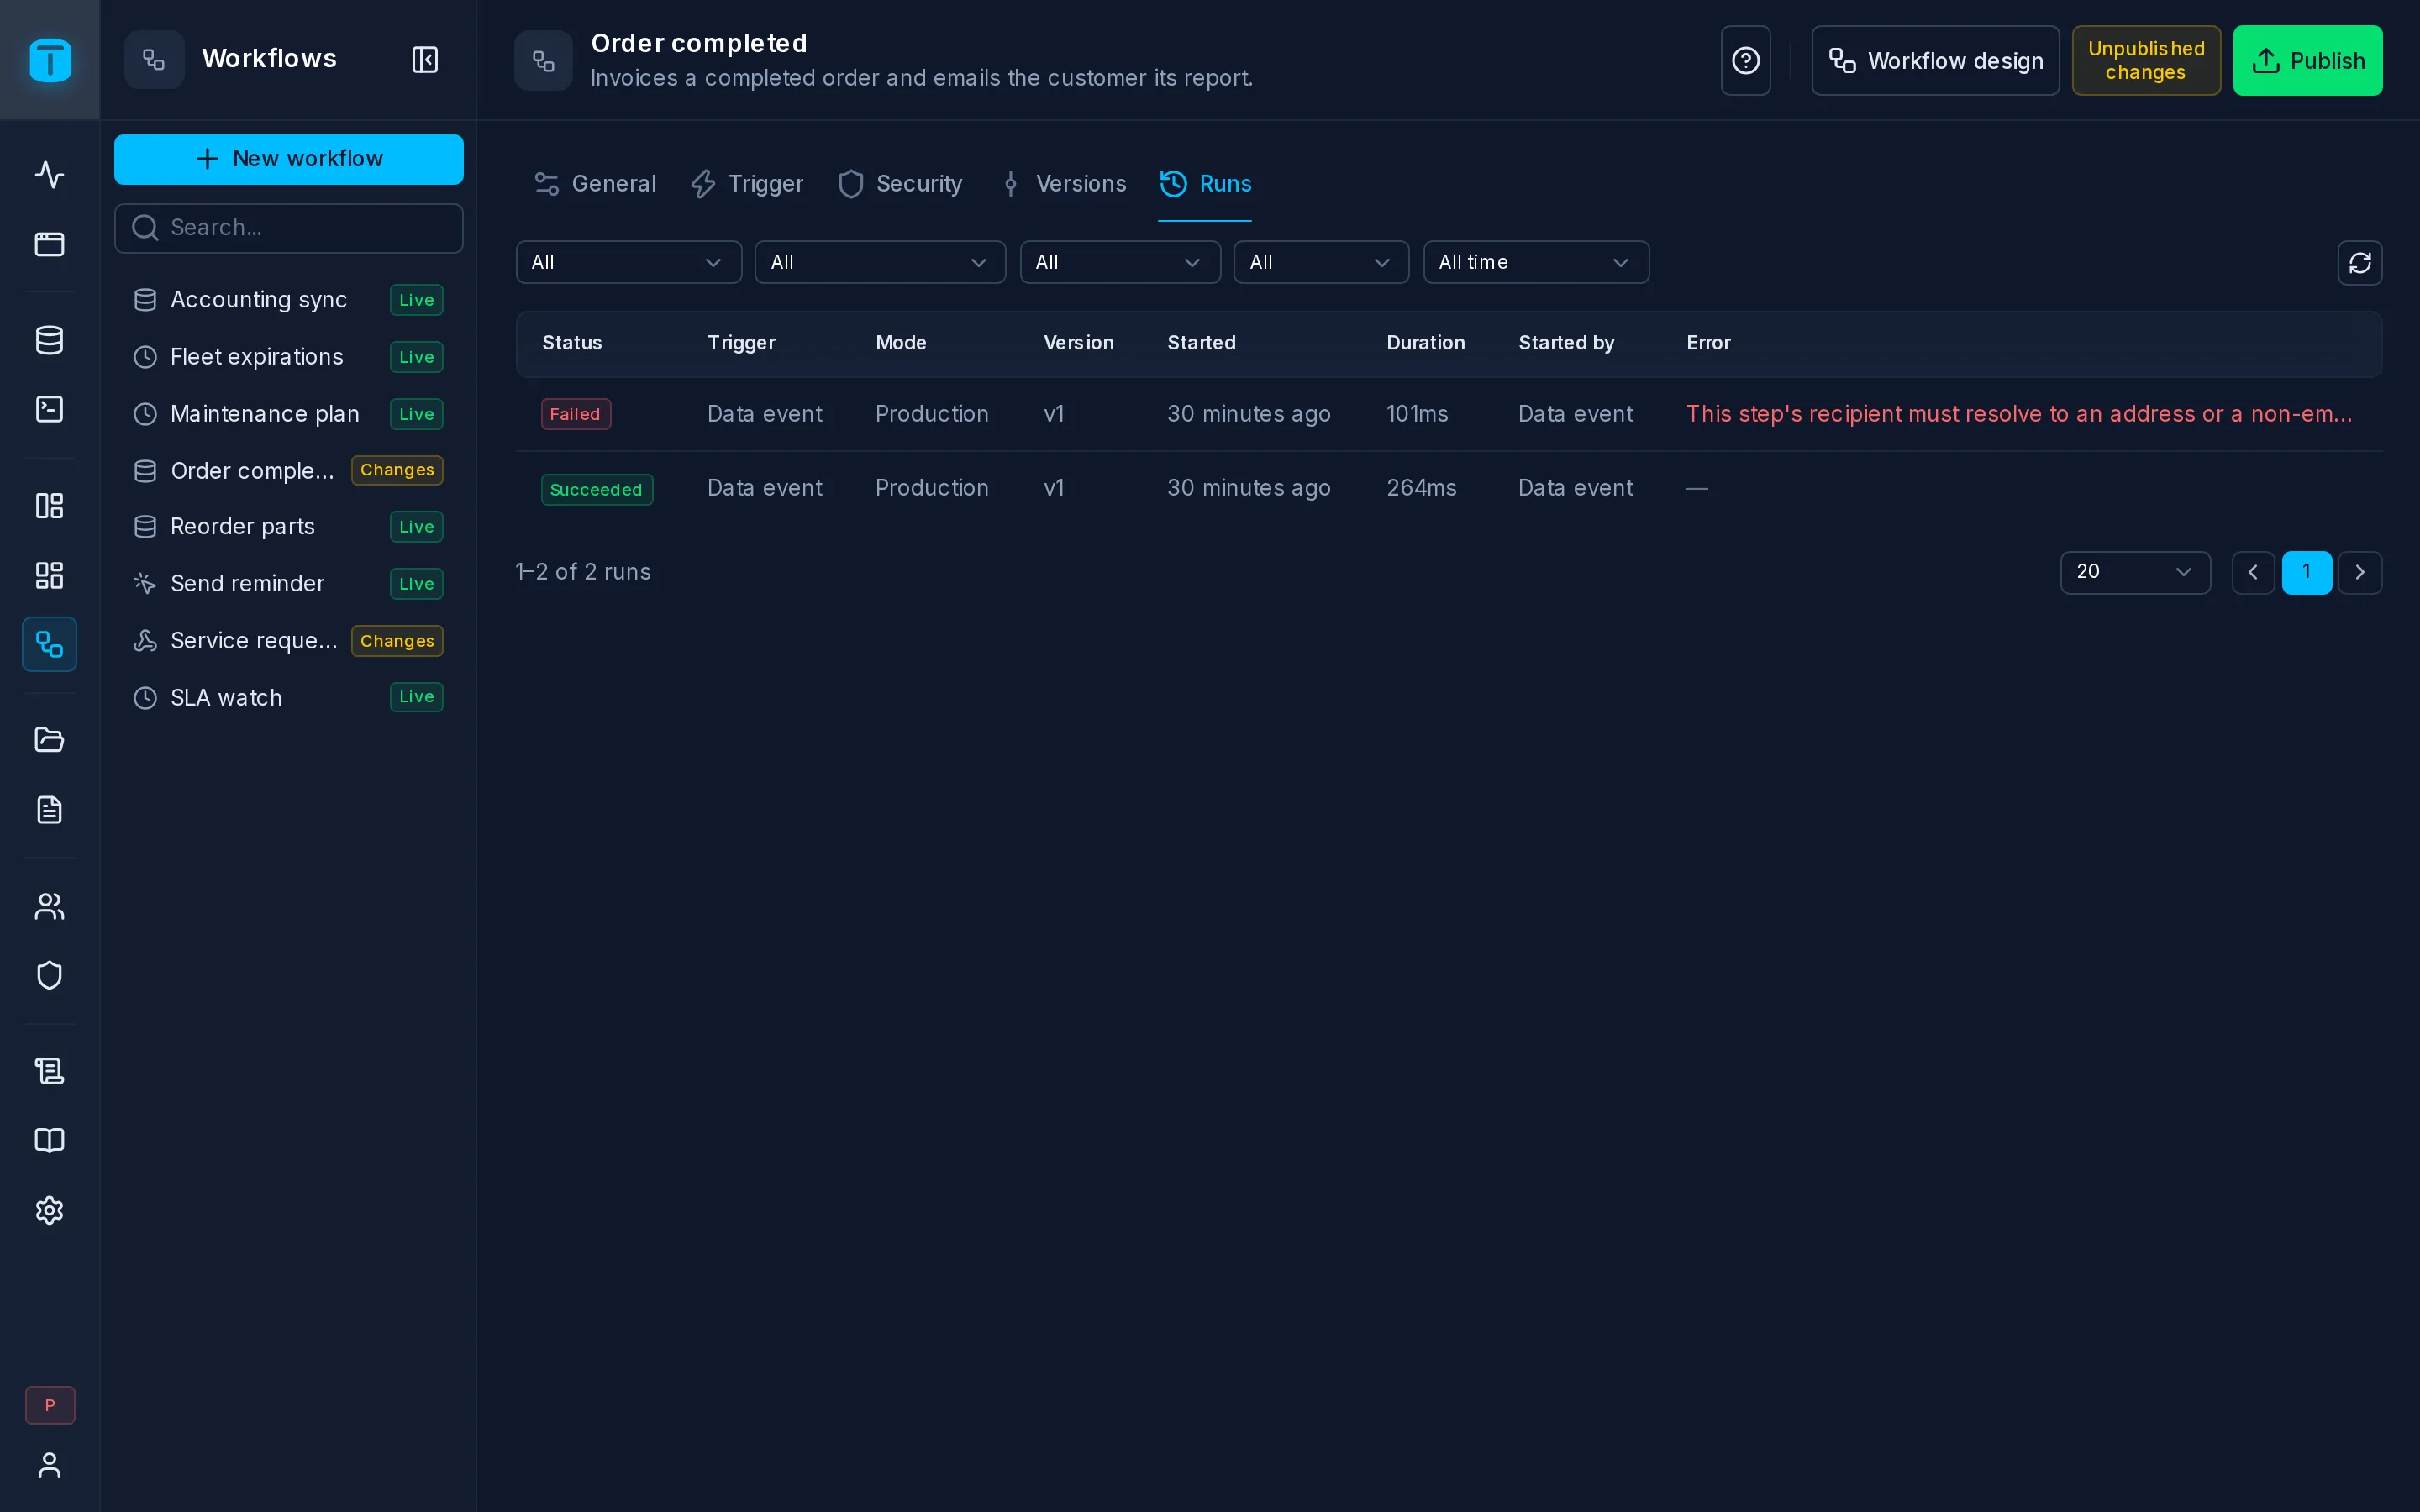Image resolution: width=2420 pixels, height=1512 pixels.
Task: Focus the workflow Search field
Action: (x=289, y=228)
